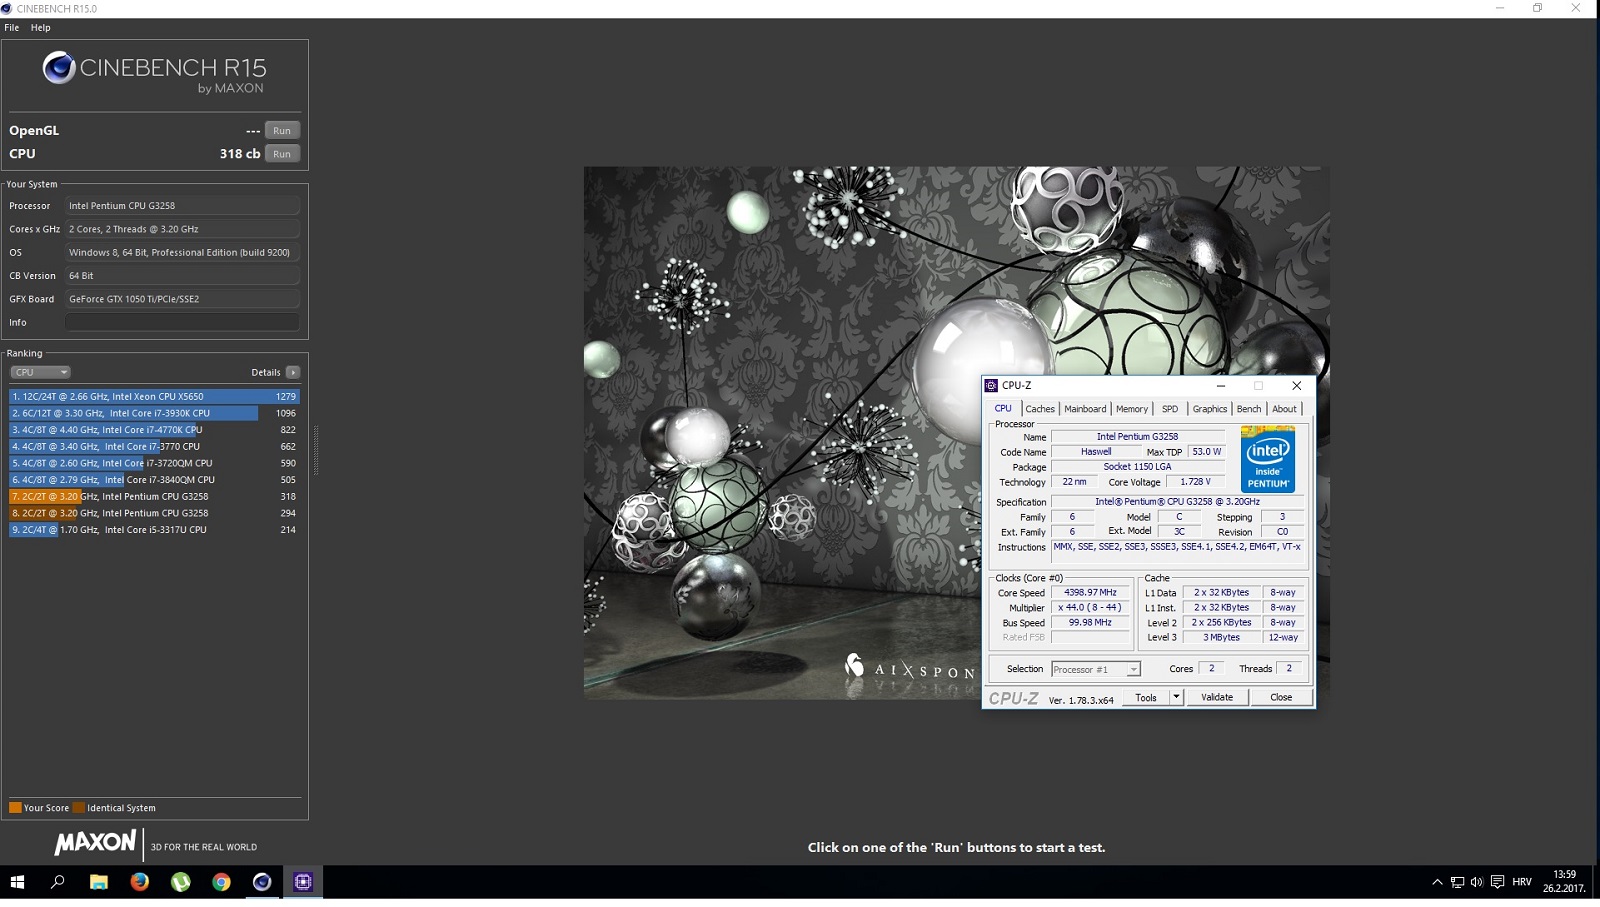Switch to Cinebench via taskbar icon
Screen dimensions: 1600x907
(262, 881)
